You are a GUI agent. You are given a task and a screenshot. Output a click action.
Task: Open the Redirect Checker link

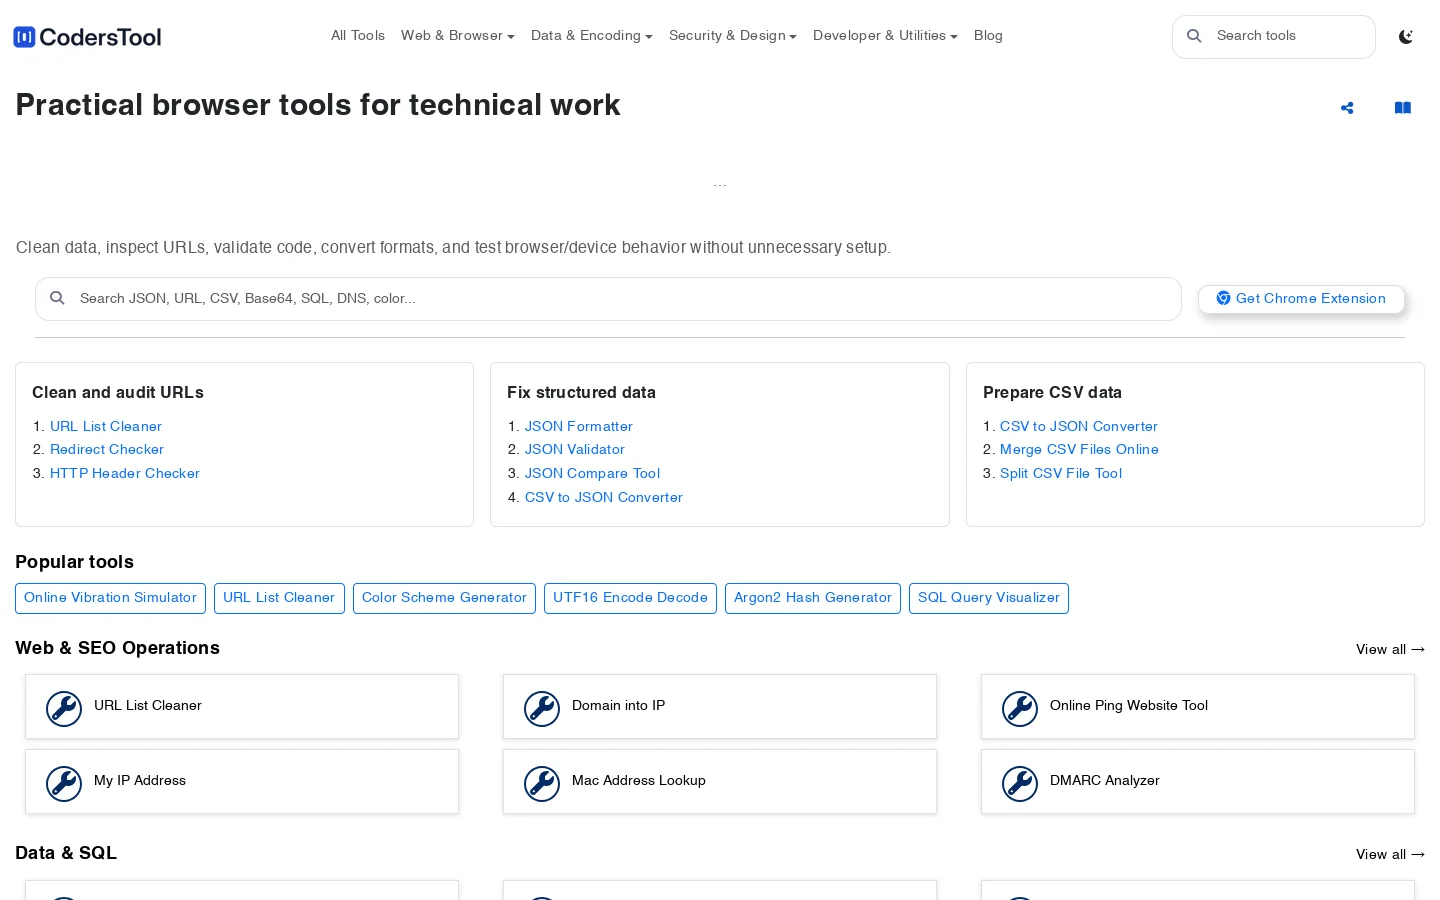pyautogui.click(x=107, y=450)
